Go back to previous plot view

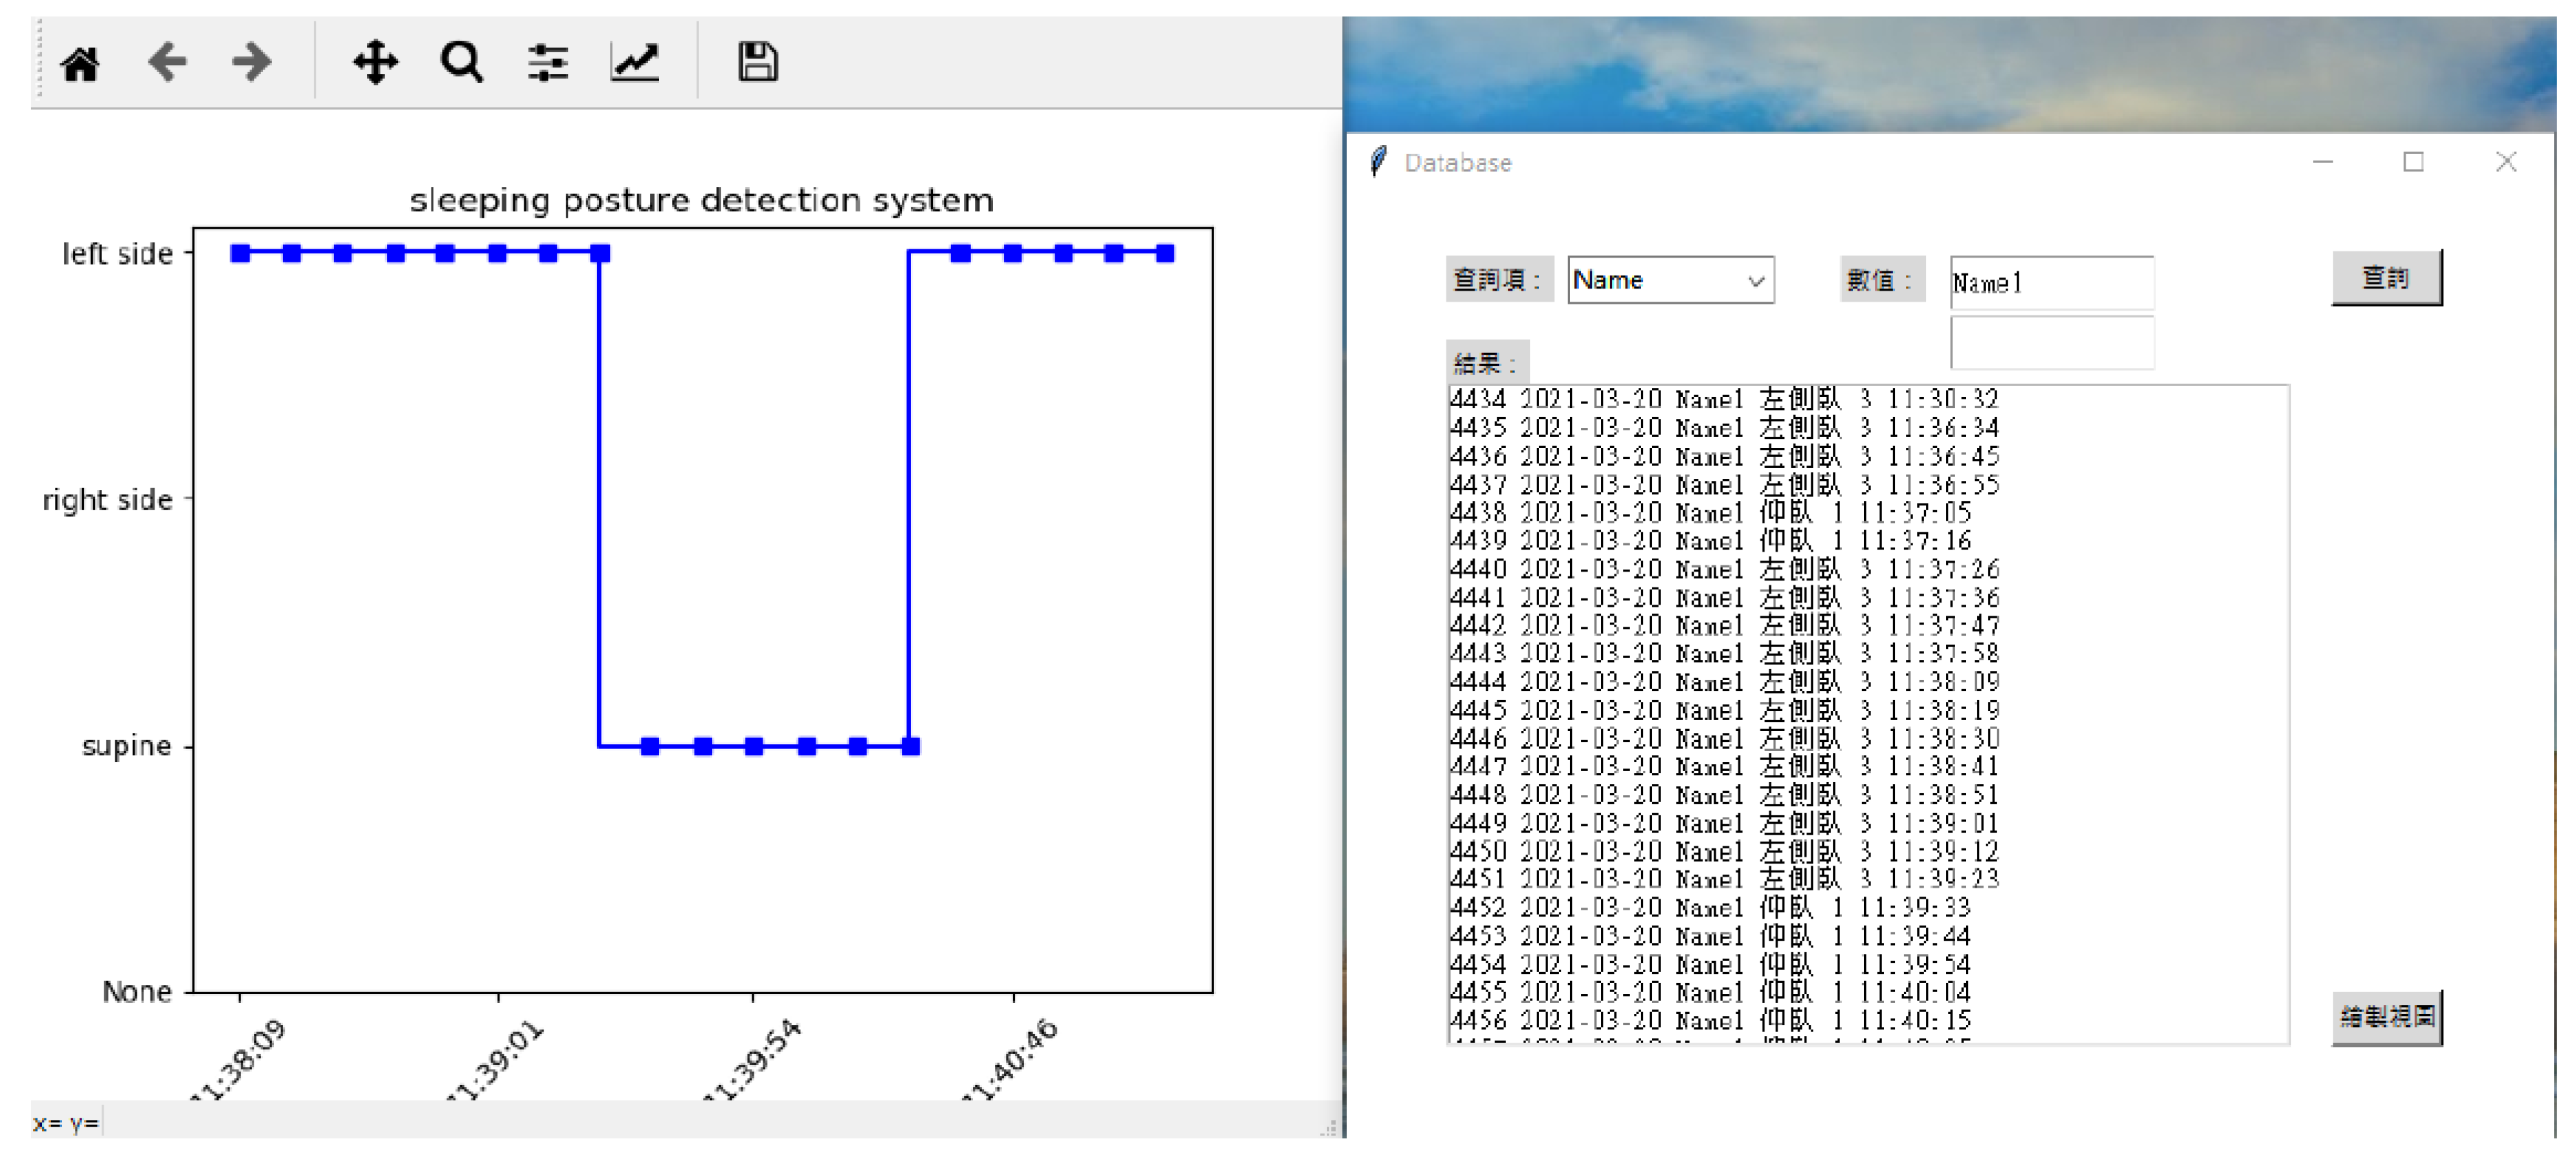167,62
